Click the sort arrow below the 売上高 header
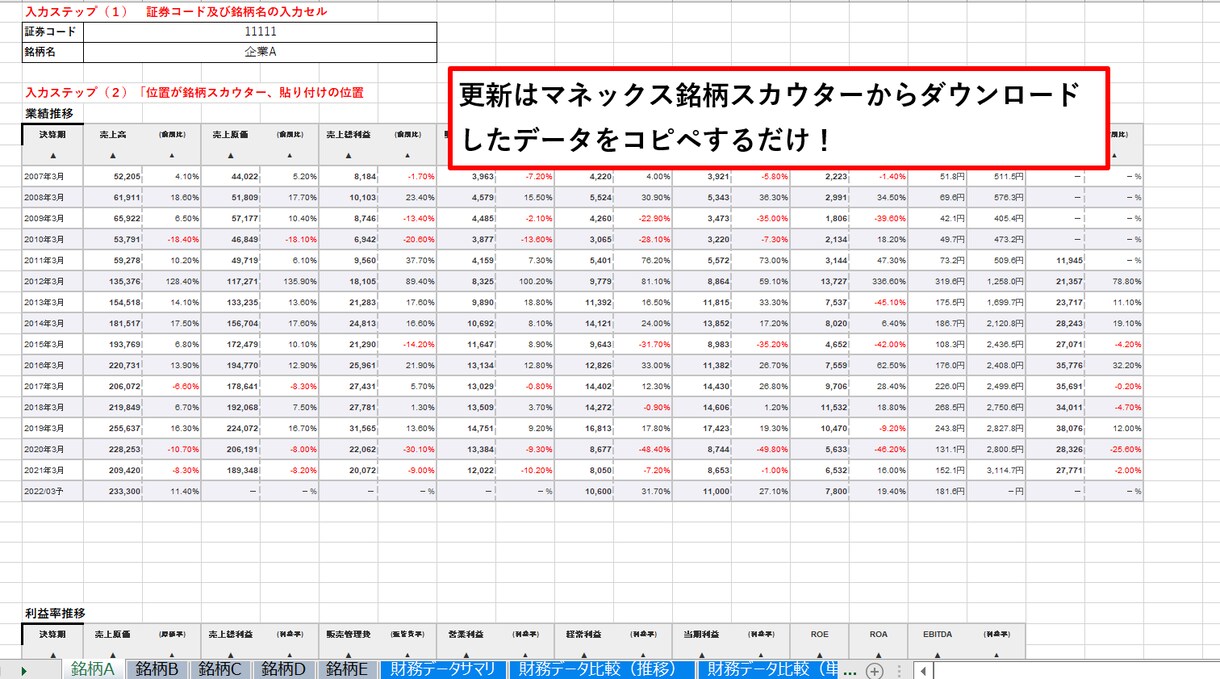 112,156
